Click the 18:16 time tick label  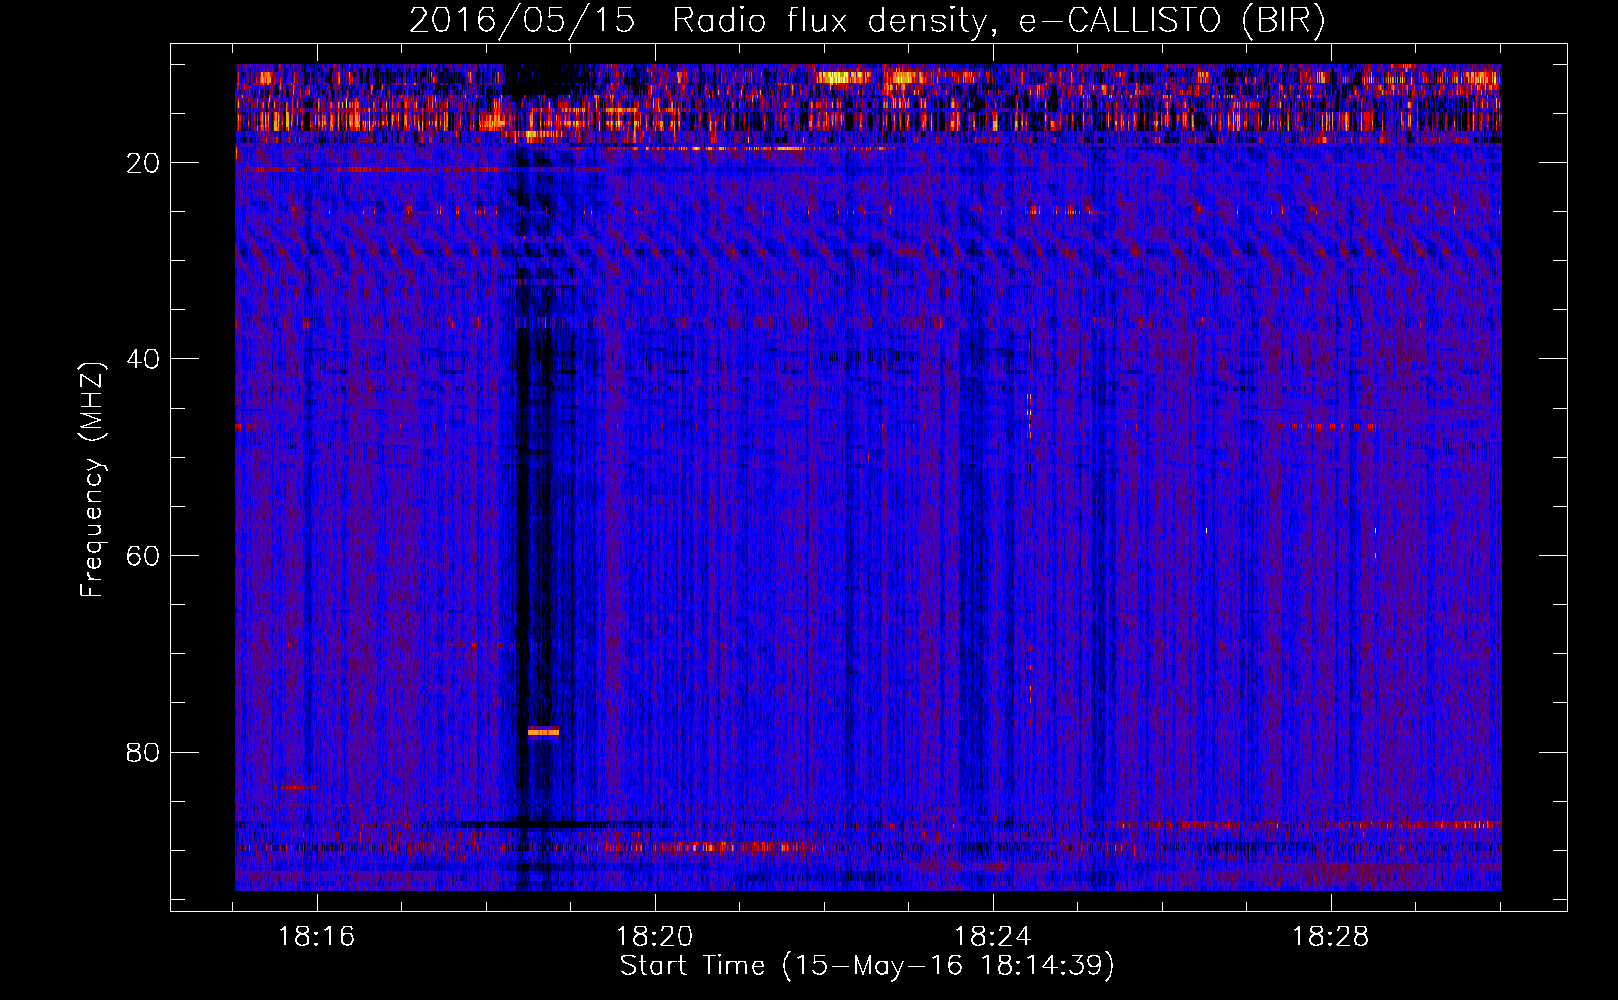point(316,937)
